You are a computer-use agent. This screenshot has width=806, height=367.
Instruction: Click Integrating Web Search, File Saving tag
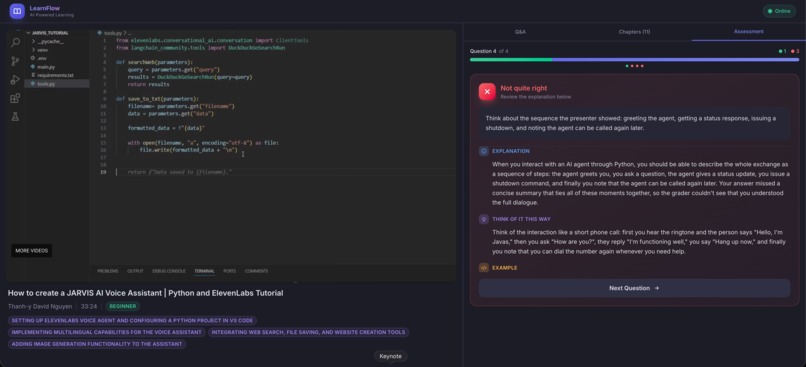point(308,332)
